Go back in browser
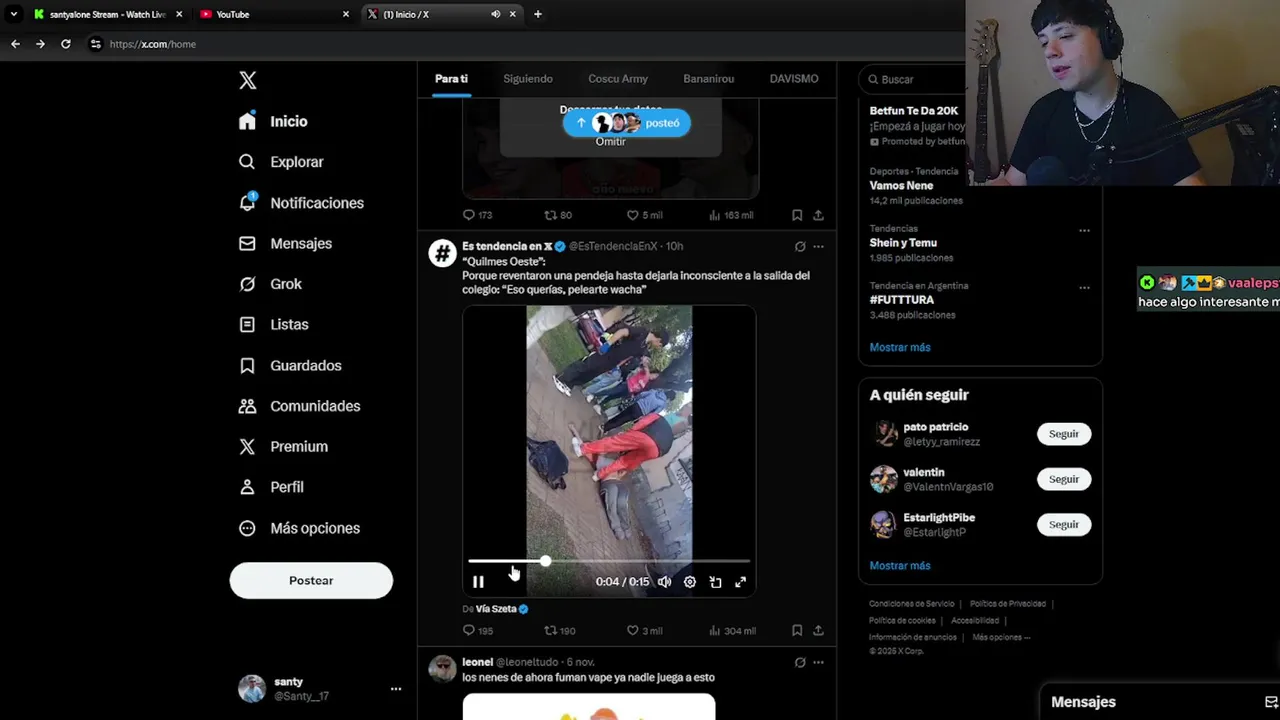Image resolution: width=1280 pixels, height=720 pixels. pyautogui.click(x=15, y=44)
